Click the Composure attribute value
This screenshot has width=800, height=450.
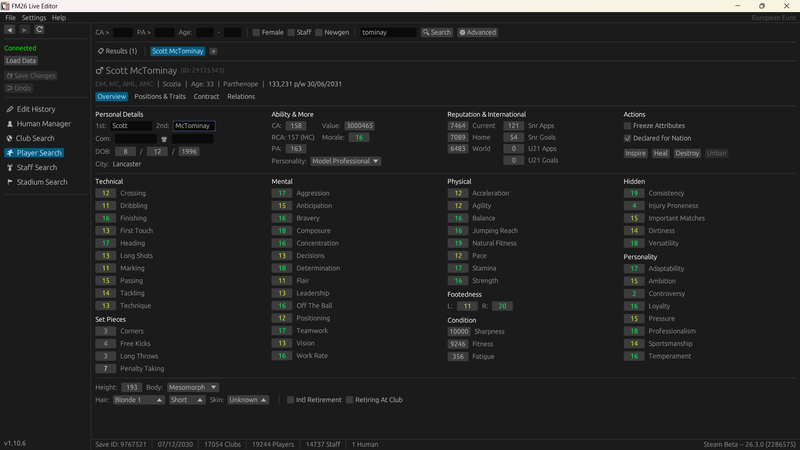pos(282,231)
